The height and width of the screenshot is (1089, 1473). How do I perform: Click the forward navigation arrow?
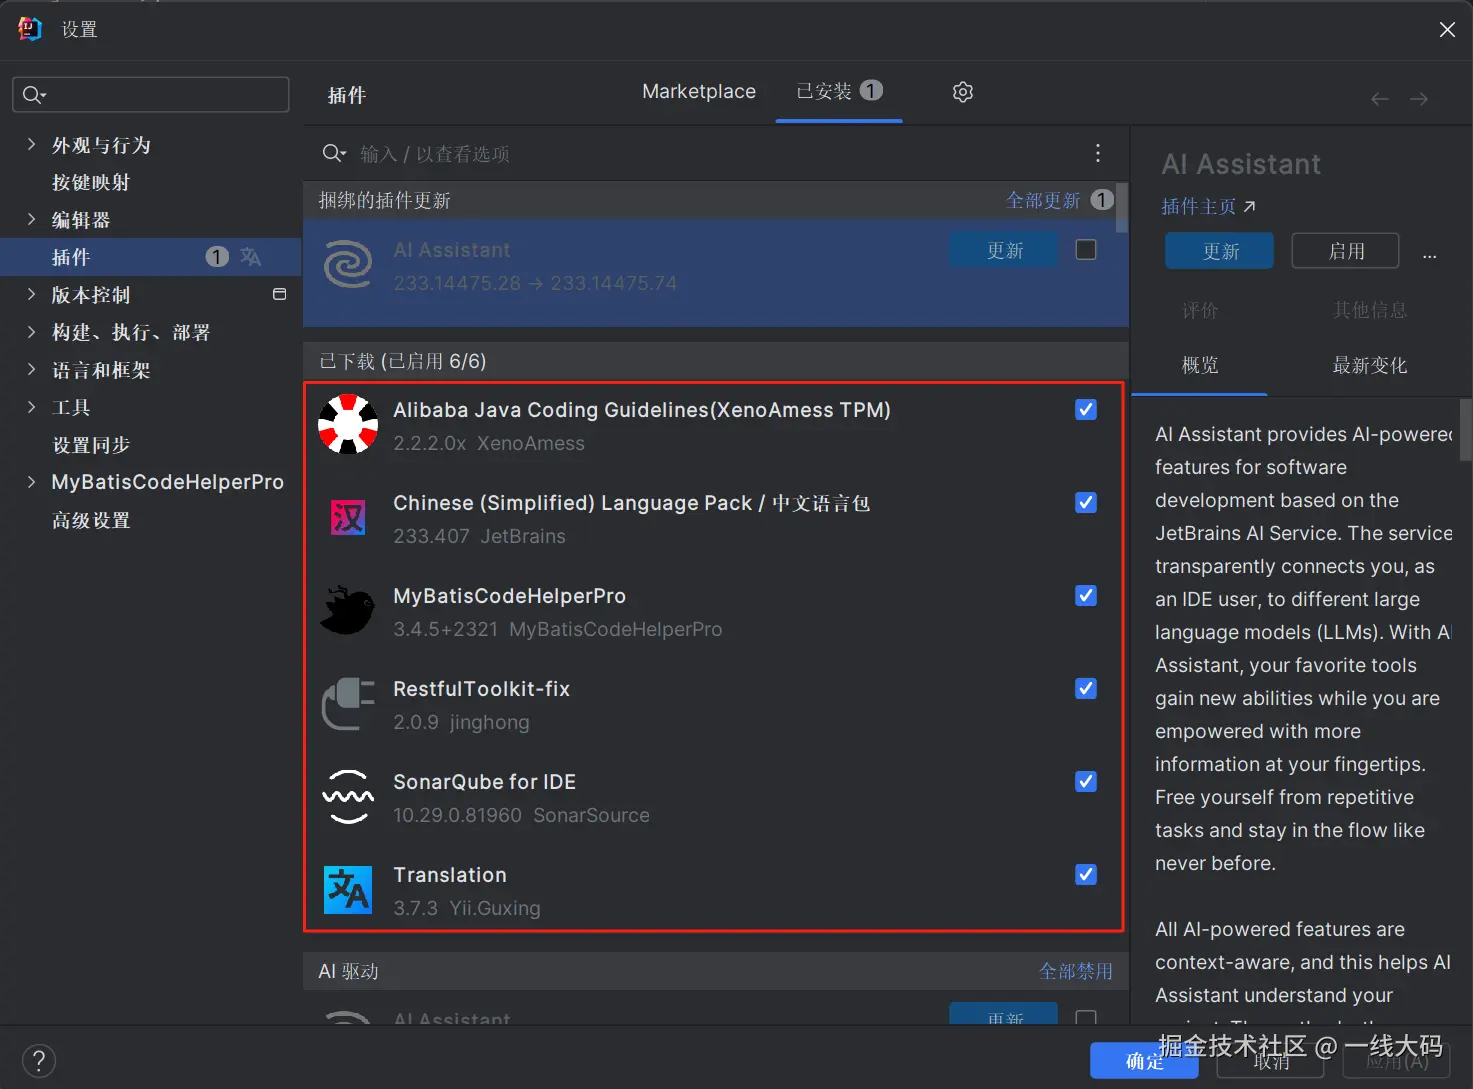(1419, 98)
